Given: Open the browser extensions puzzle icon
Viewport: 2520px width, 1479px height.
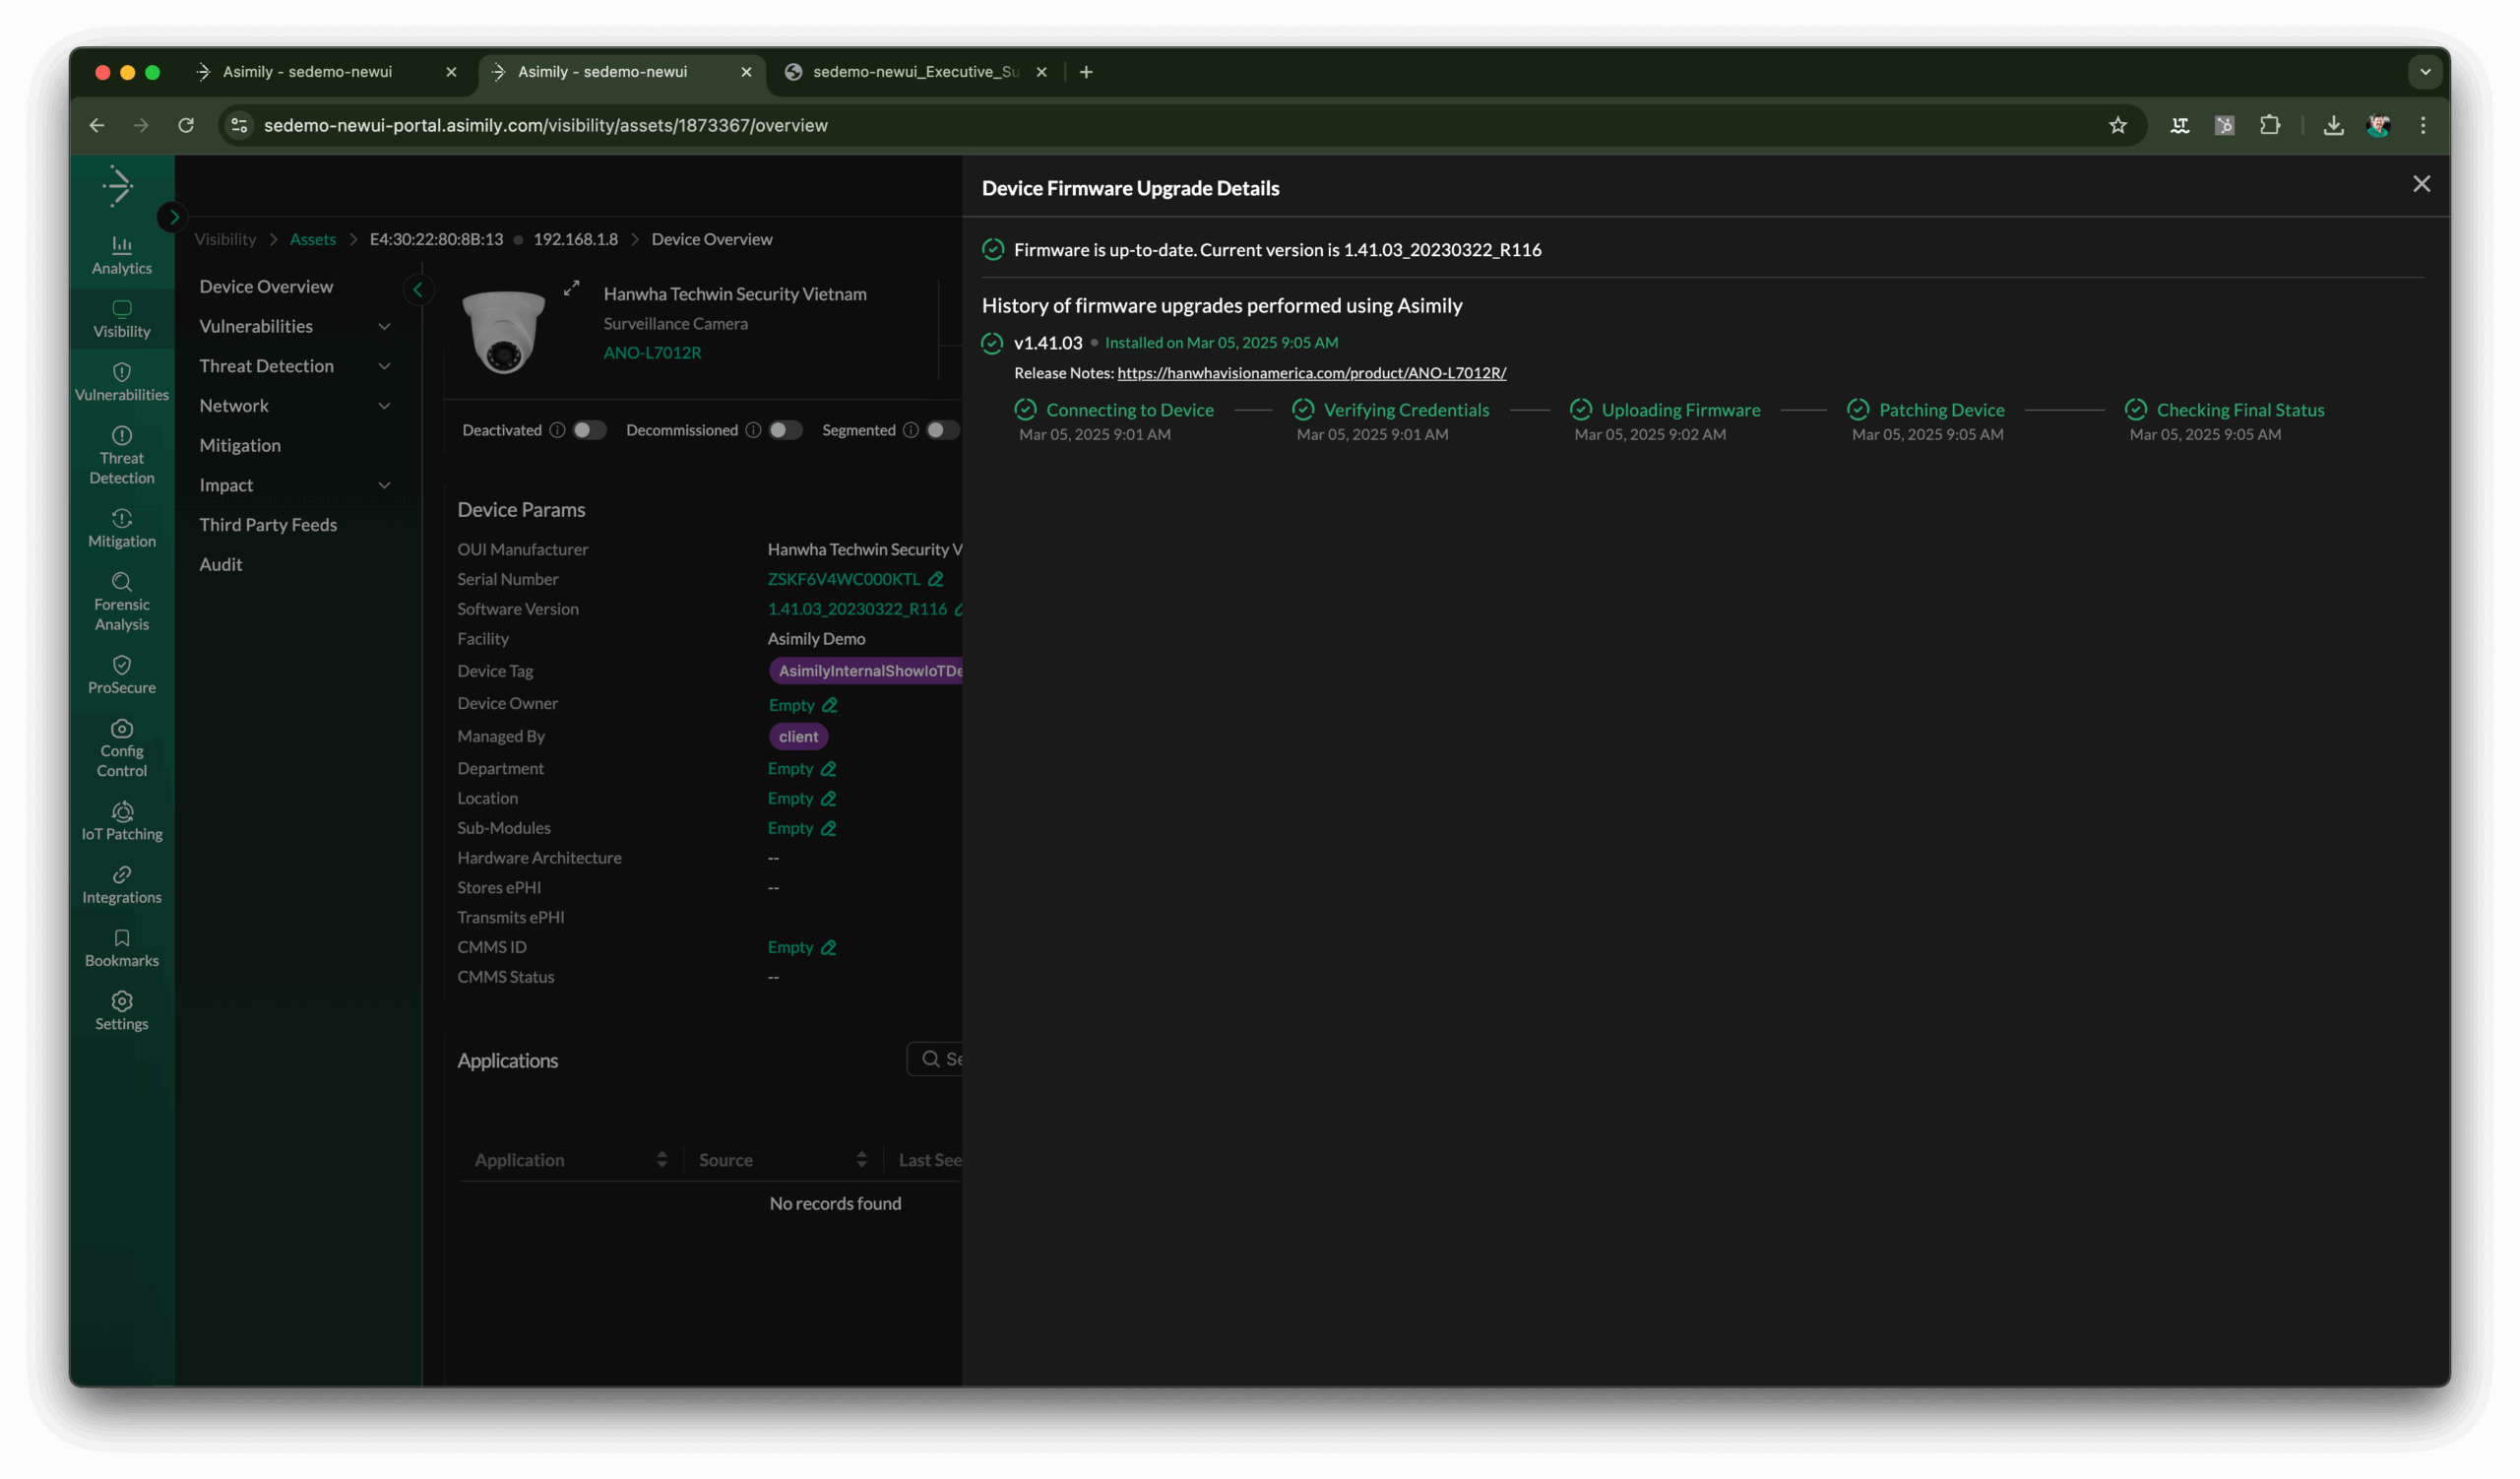Looking at the screenshot, I should click(x=2269, y=125).
